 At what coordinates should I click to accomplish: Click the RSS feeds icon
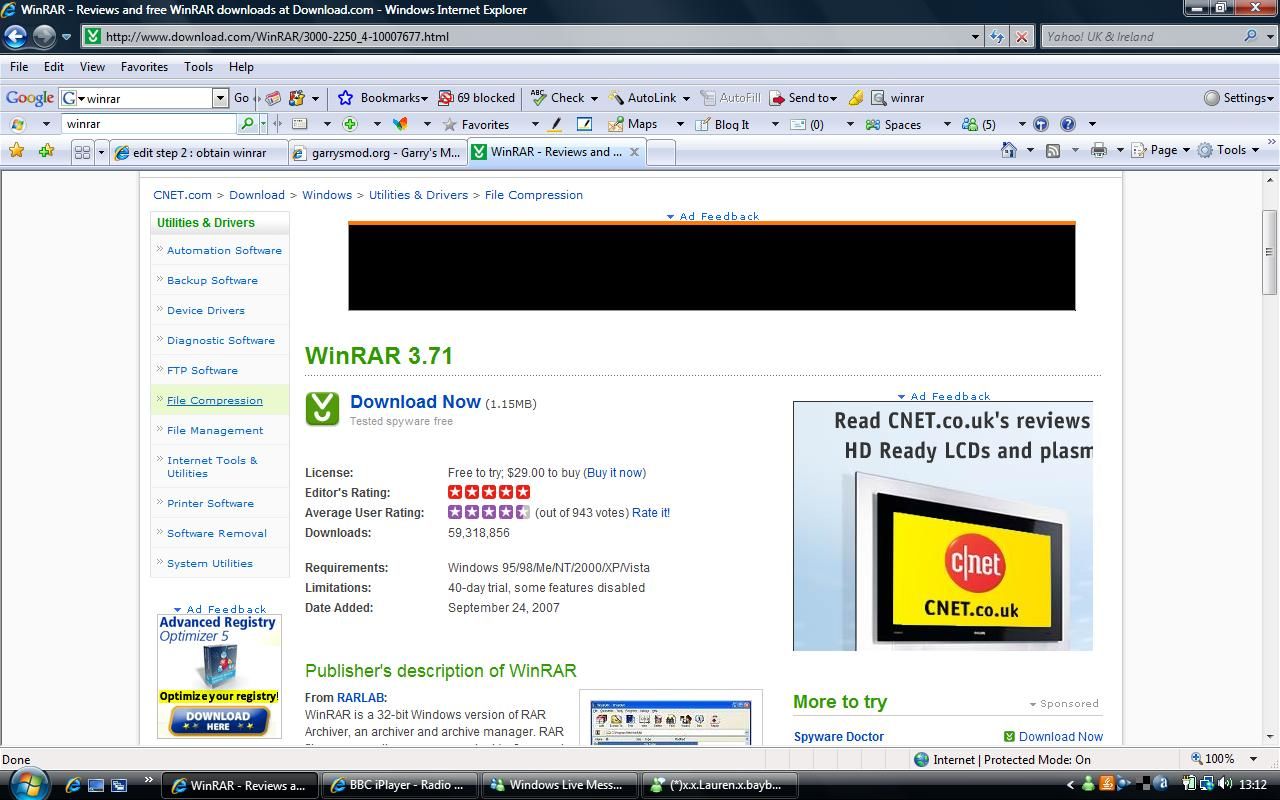pyautogui.click(x=1053, y=150)
